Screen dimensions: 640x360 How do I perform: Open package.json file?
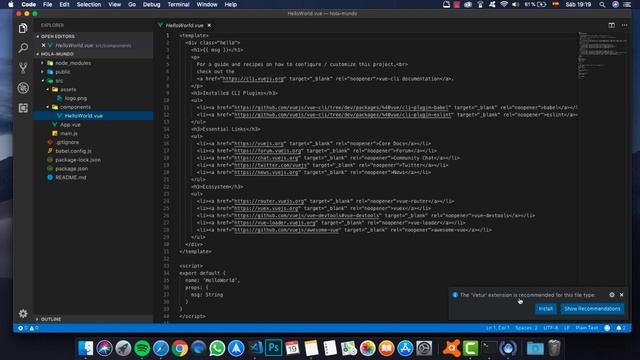[x=71, y=169]
